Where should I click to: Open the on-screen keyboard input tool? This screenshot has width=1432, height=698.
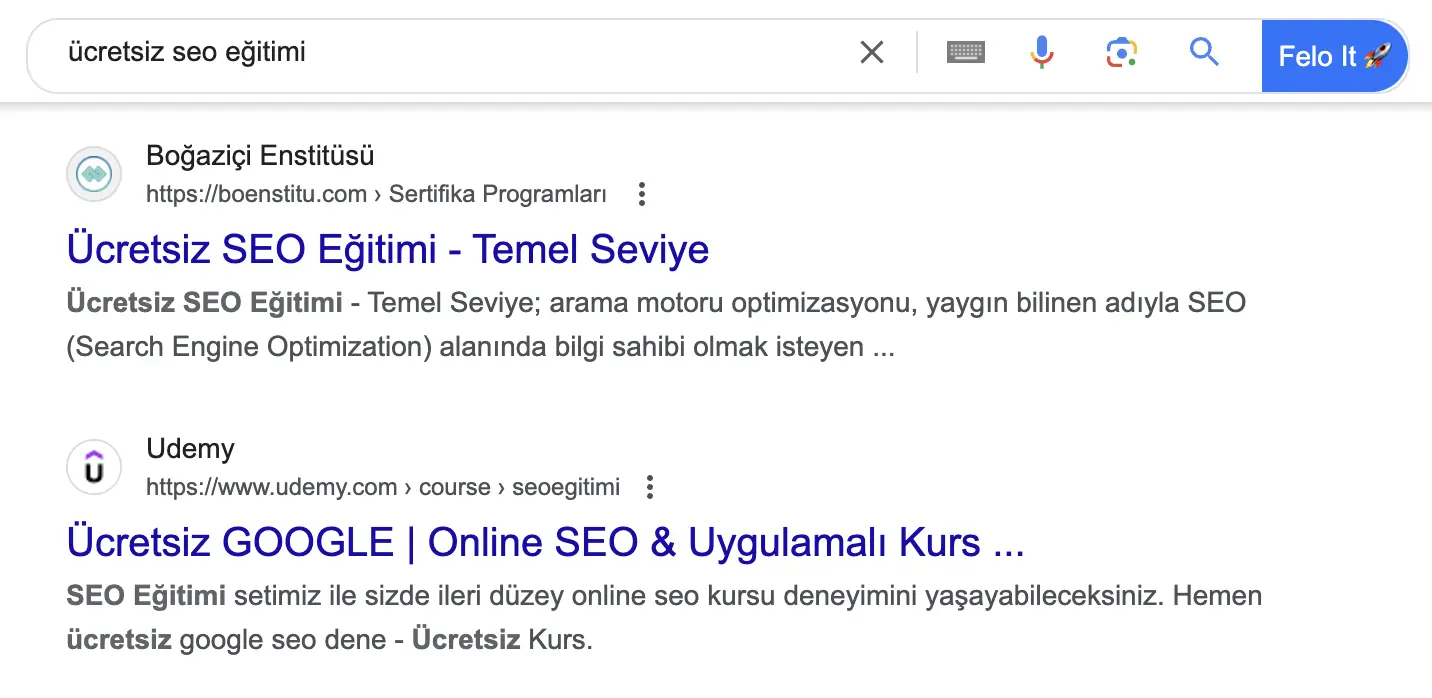click(966, 52)
